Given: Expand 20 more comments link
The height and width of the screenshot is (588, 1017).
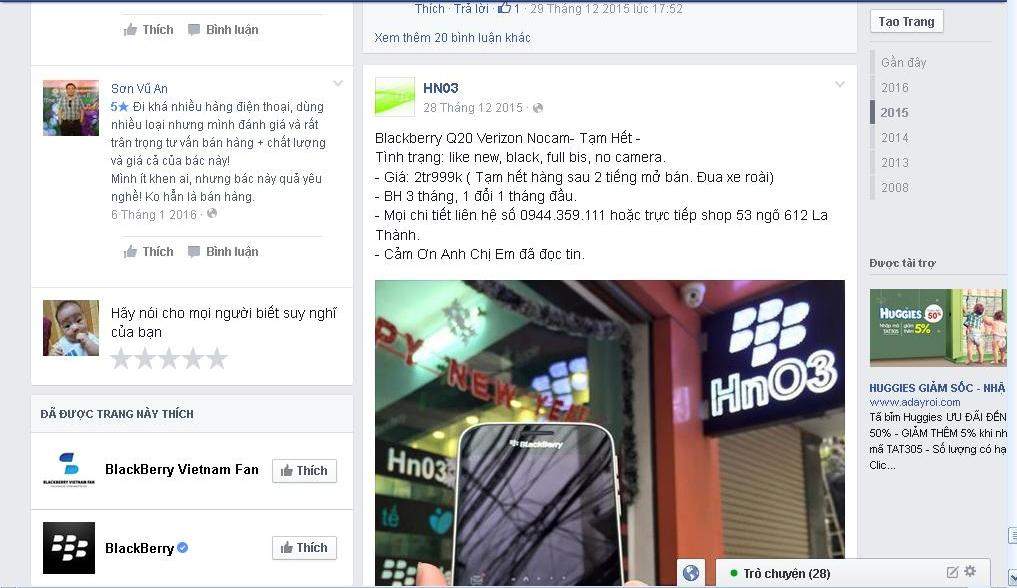Looking at the screenshot, I should click(x=452, y=38).
